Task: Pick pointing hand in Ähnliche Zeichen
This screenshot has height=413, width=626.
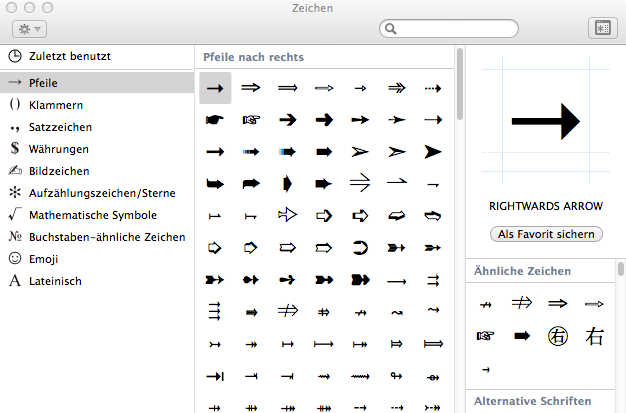Action: point(485,336)
